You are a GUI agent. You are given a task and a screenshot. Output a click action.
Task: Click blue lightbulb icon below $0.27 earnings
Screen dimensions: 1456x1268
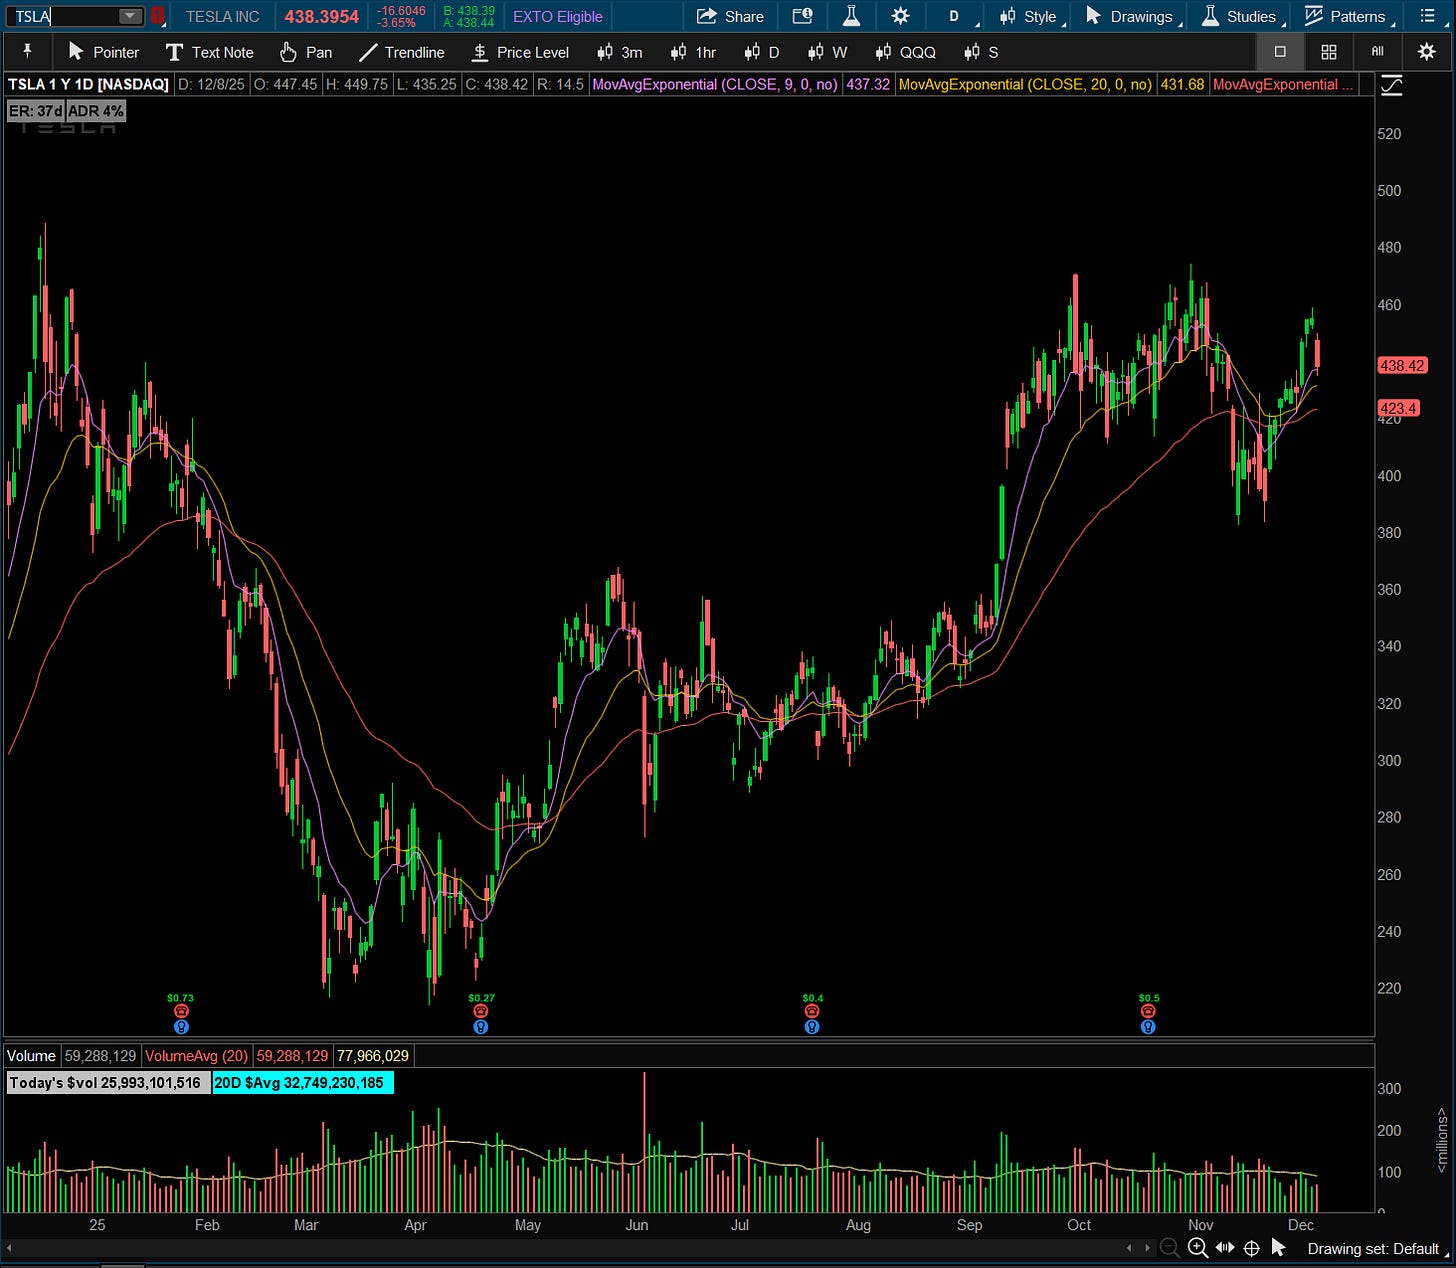coord(481,1027)
